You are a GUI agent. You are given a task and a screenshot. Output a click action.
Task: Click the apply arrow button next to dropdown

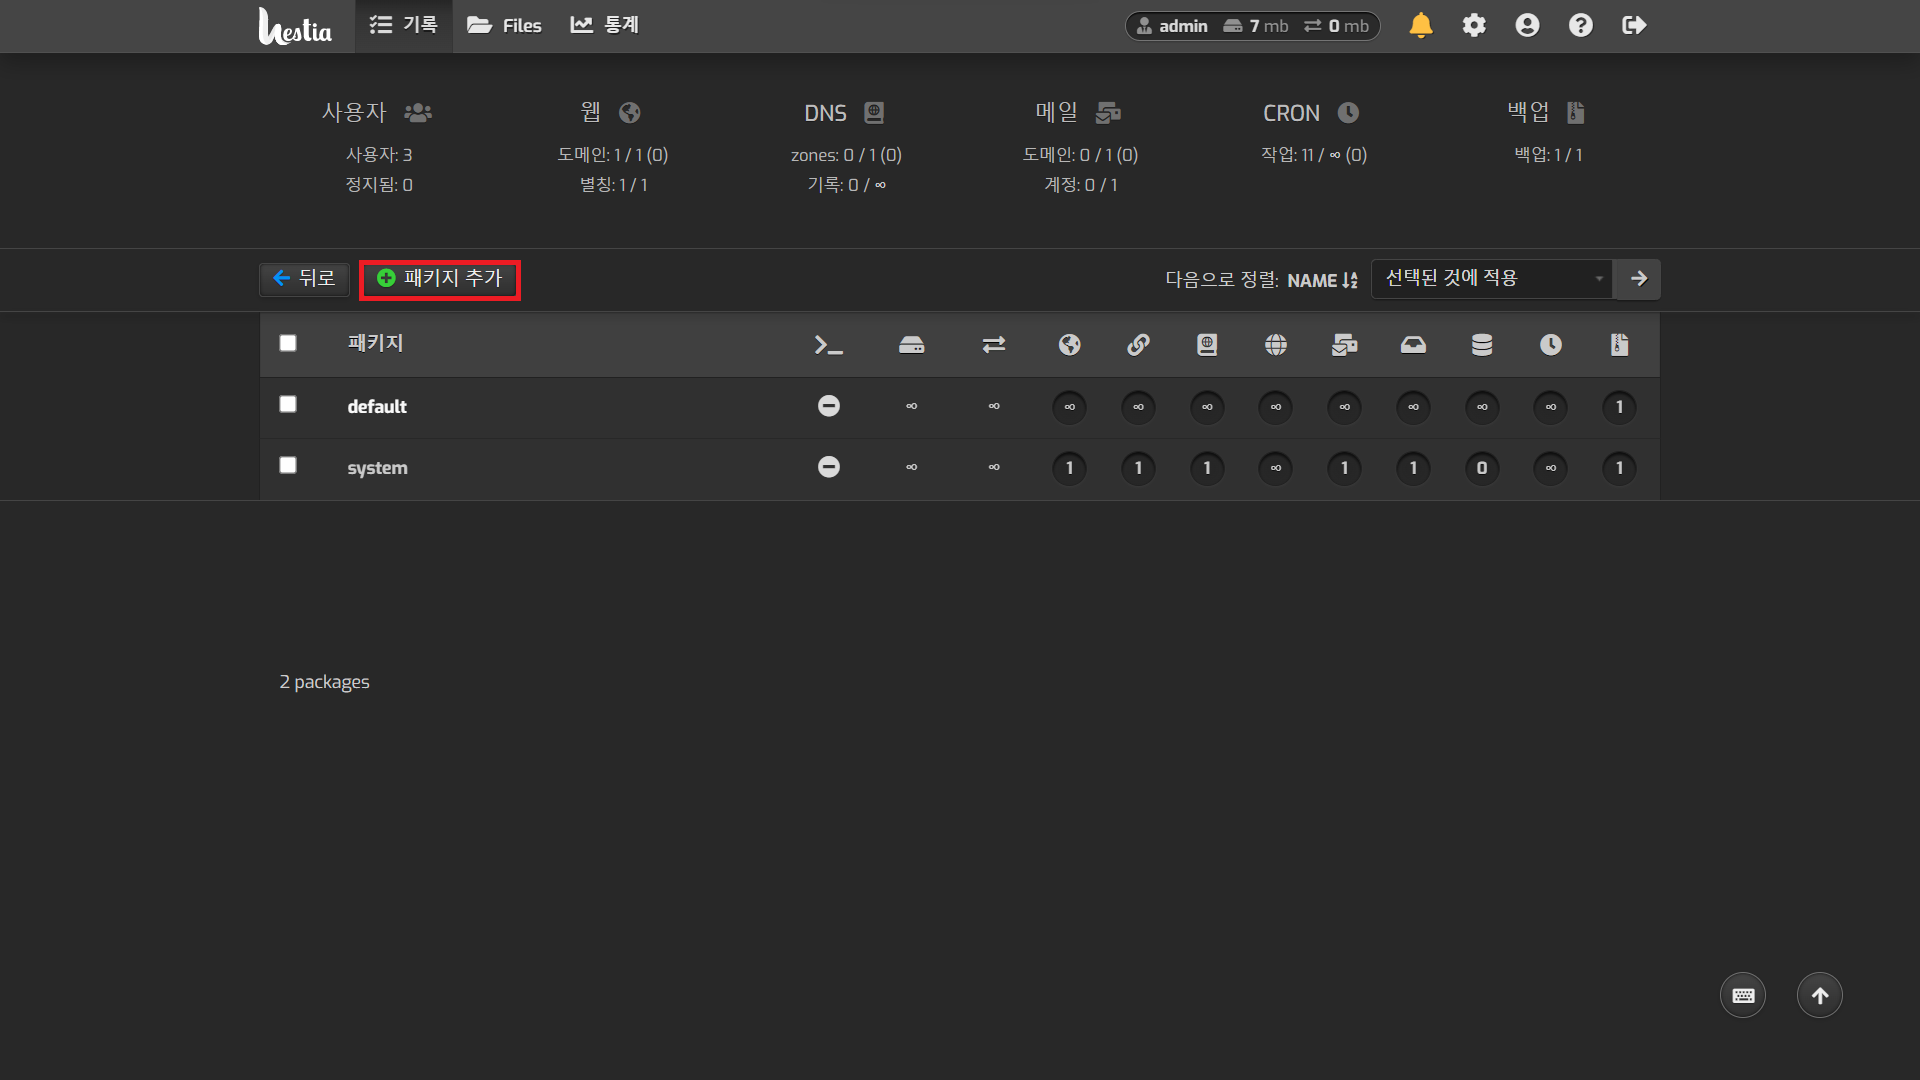pos(1638,279)
